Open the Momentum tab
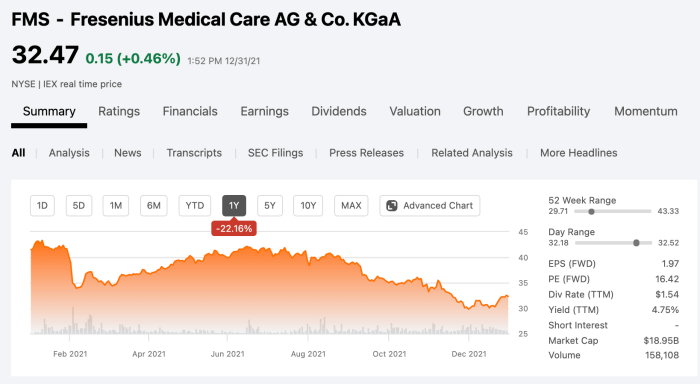700x384 pixels. coord(646,111)
